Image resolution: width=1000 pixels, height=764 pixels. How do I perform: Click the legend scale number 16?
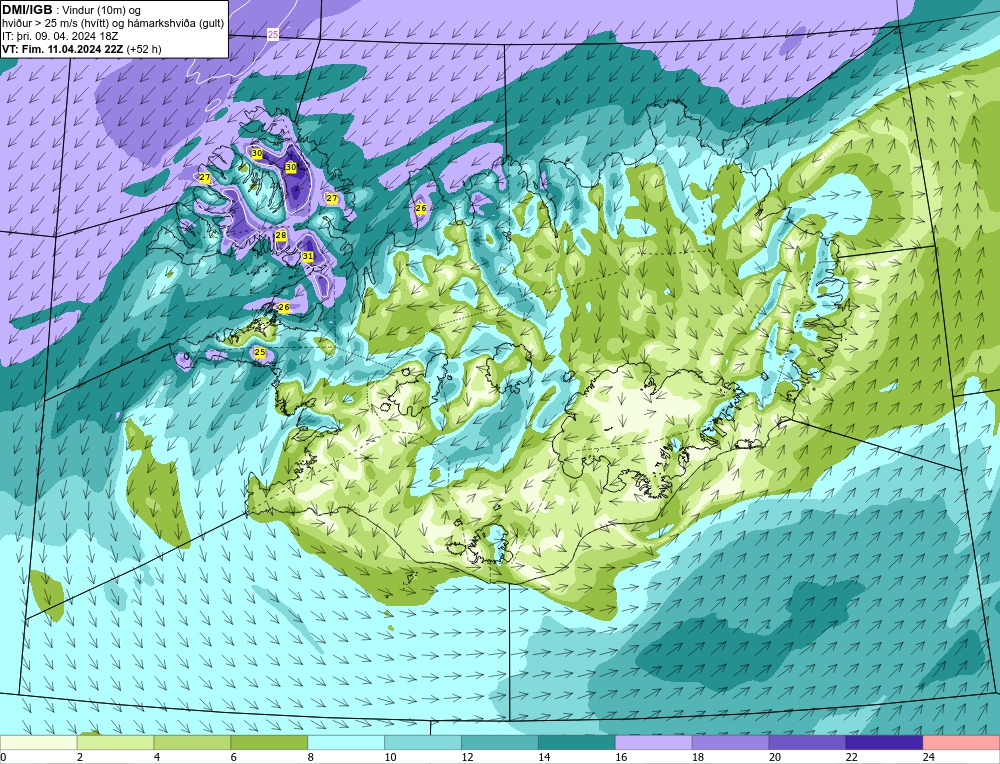tap(621, 757)
